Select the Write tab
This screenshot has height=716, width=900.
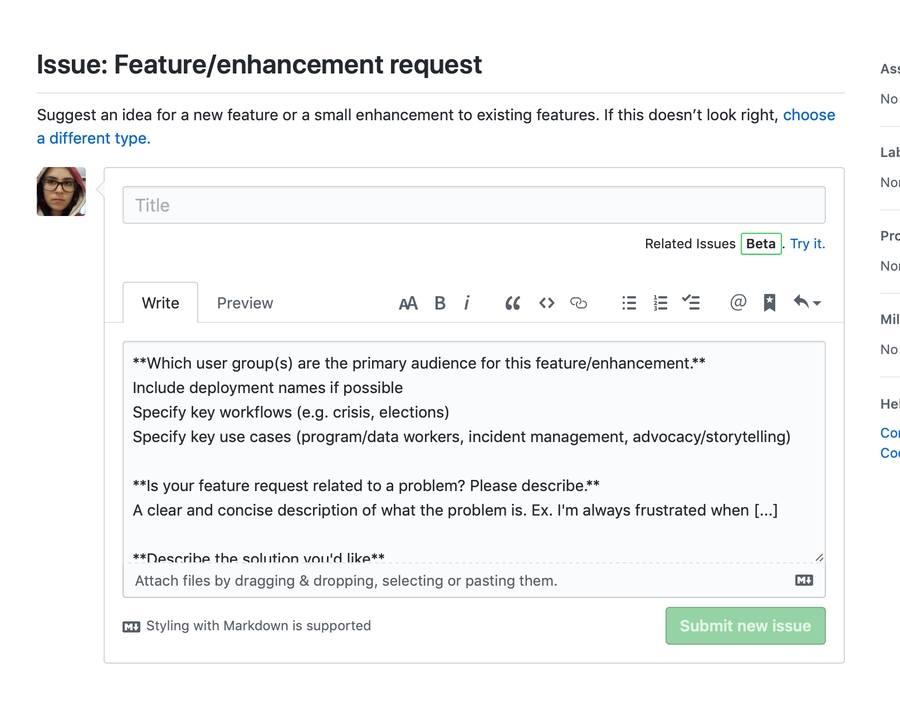tap(160, 302)
